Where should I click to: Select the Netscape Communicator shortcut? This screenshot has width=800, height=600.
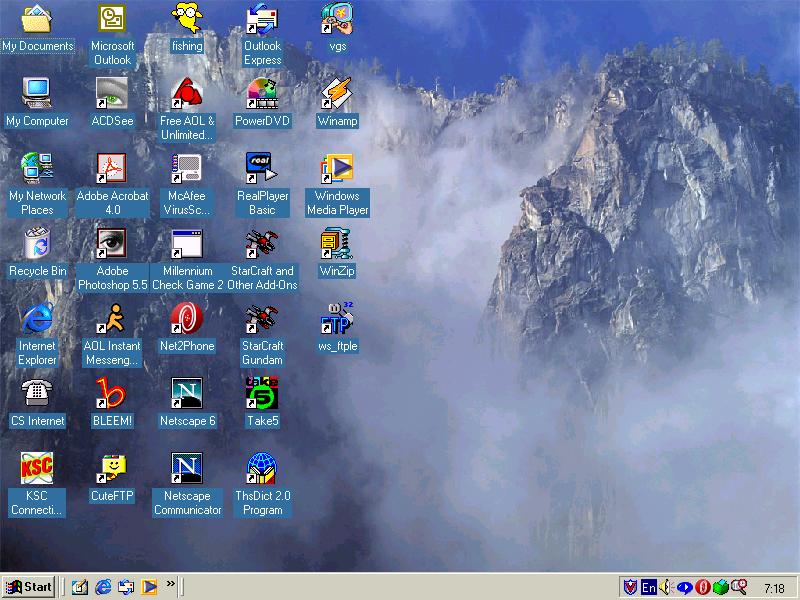click(187, 468)
